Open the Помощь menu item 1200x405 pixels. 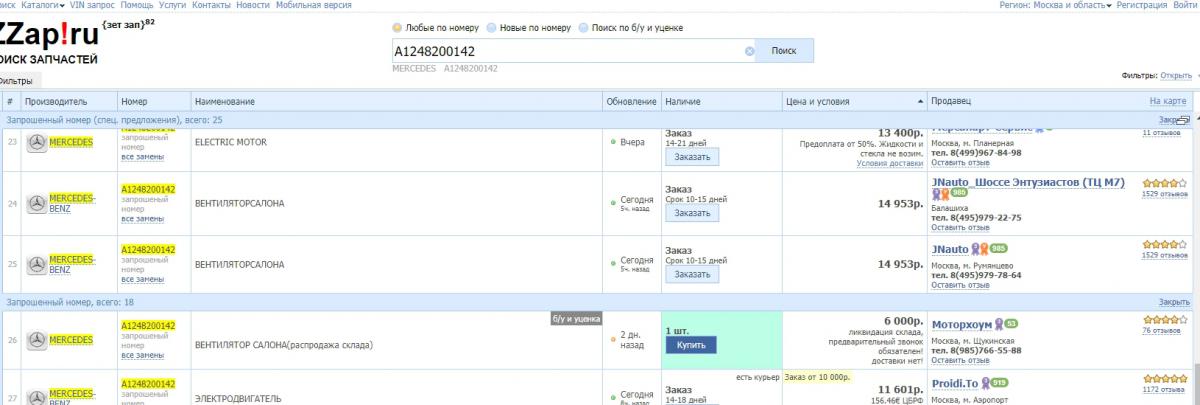pos(137,5)
